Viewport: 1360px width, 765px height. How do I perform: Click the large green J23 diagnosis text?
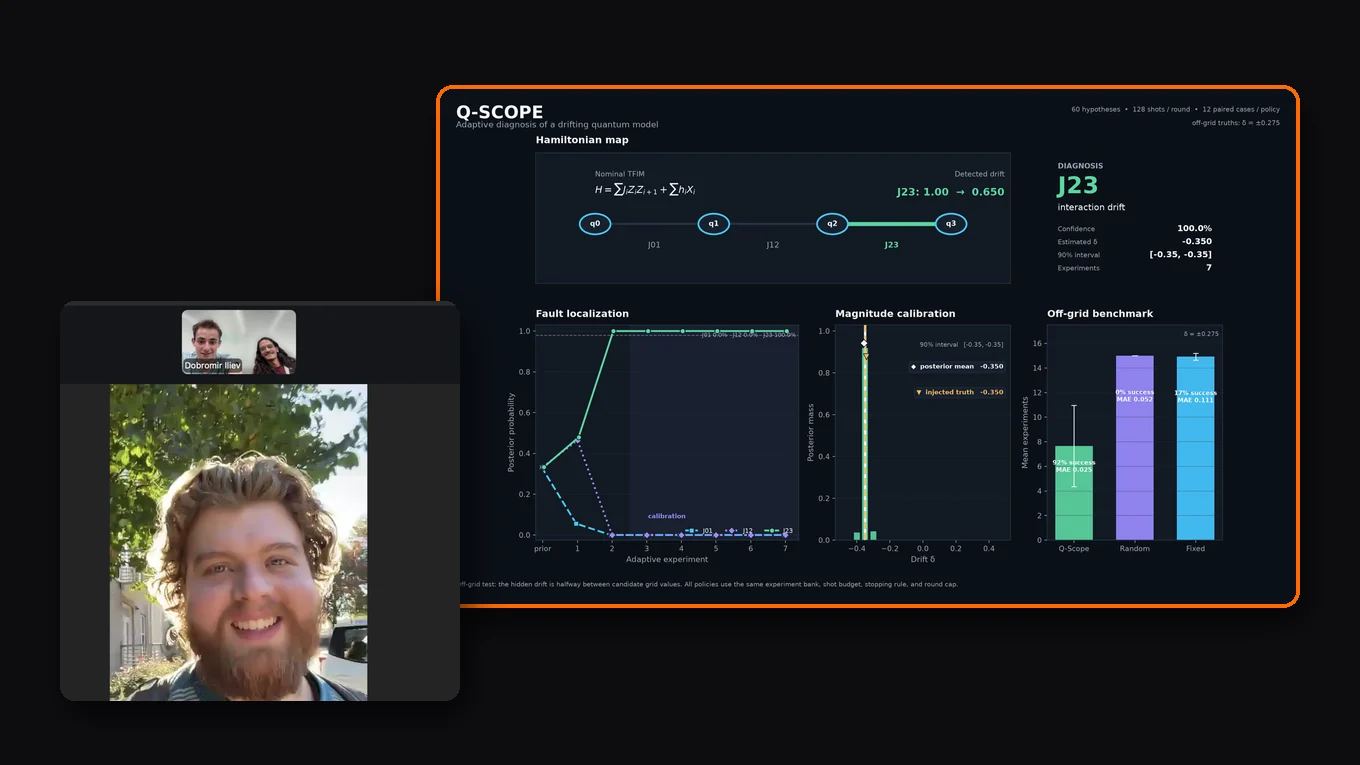[x=1078, y=186]
